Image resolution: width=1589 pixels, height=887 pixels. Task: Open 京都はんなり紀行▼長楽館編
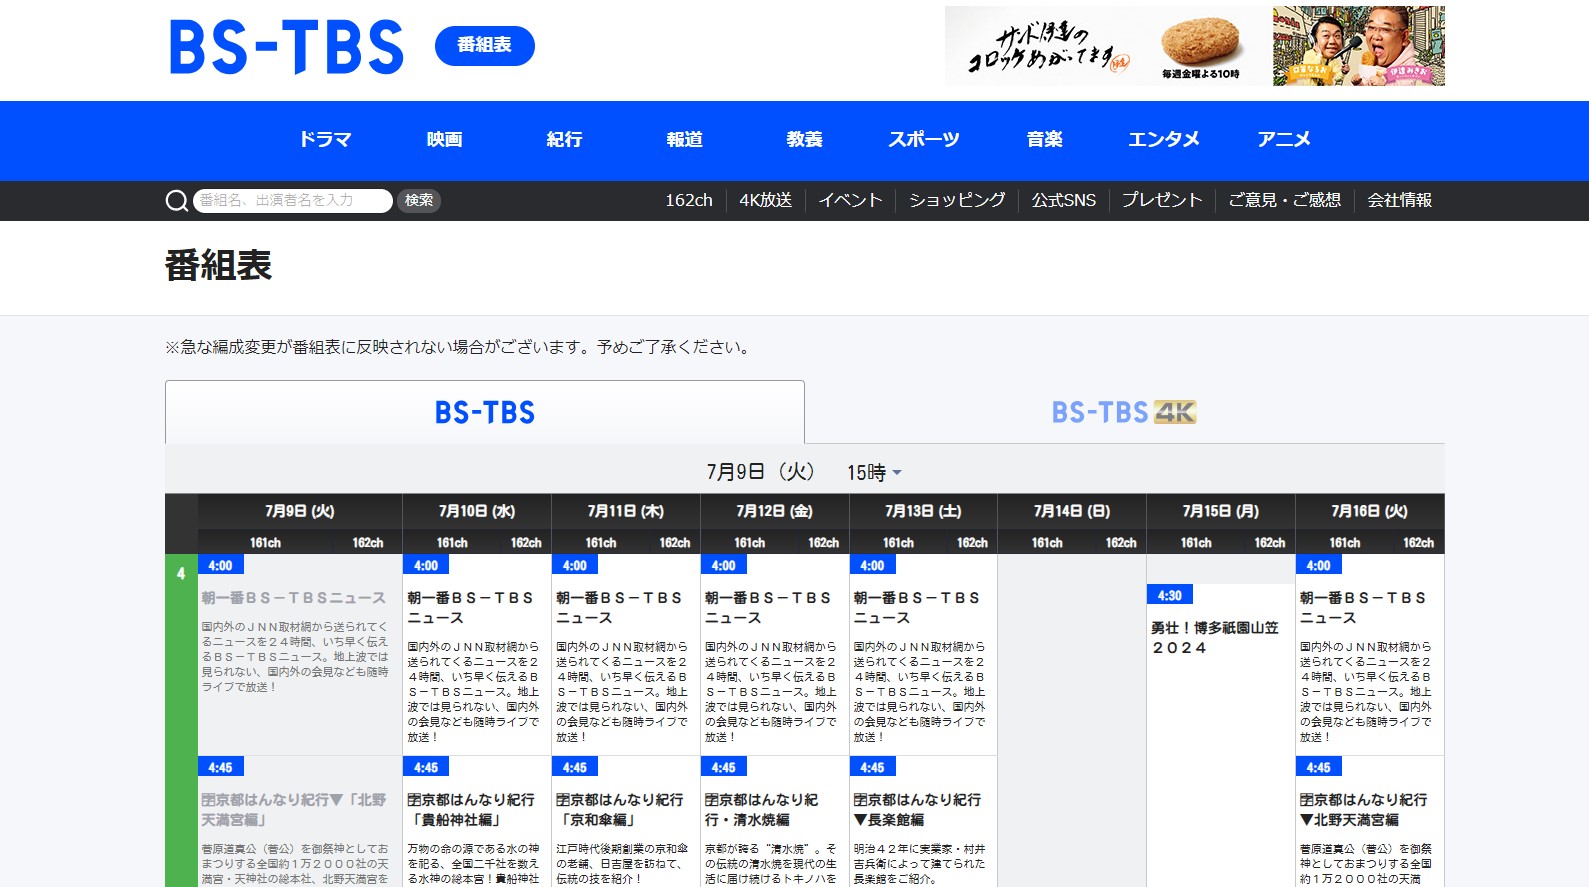(x=917, y=810)
